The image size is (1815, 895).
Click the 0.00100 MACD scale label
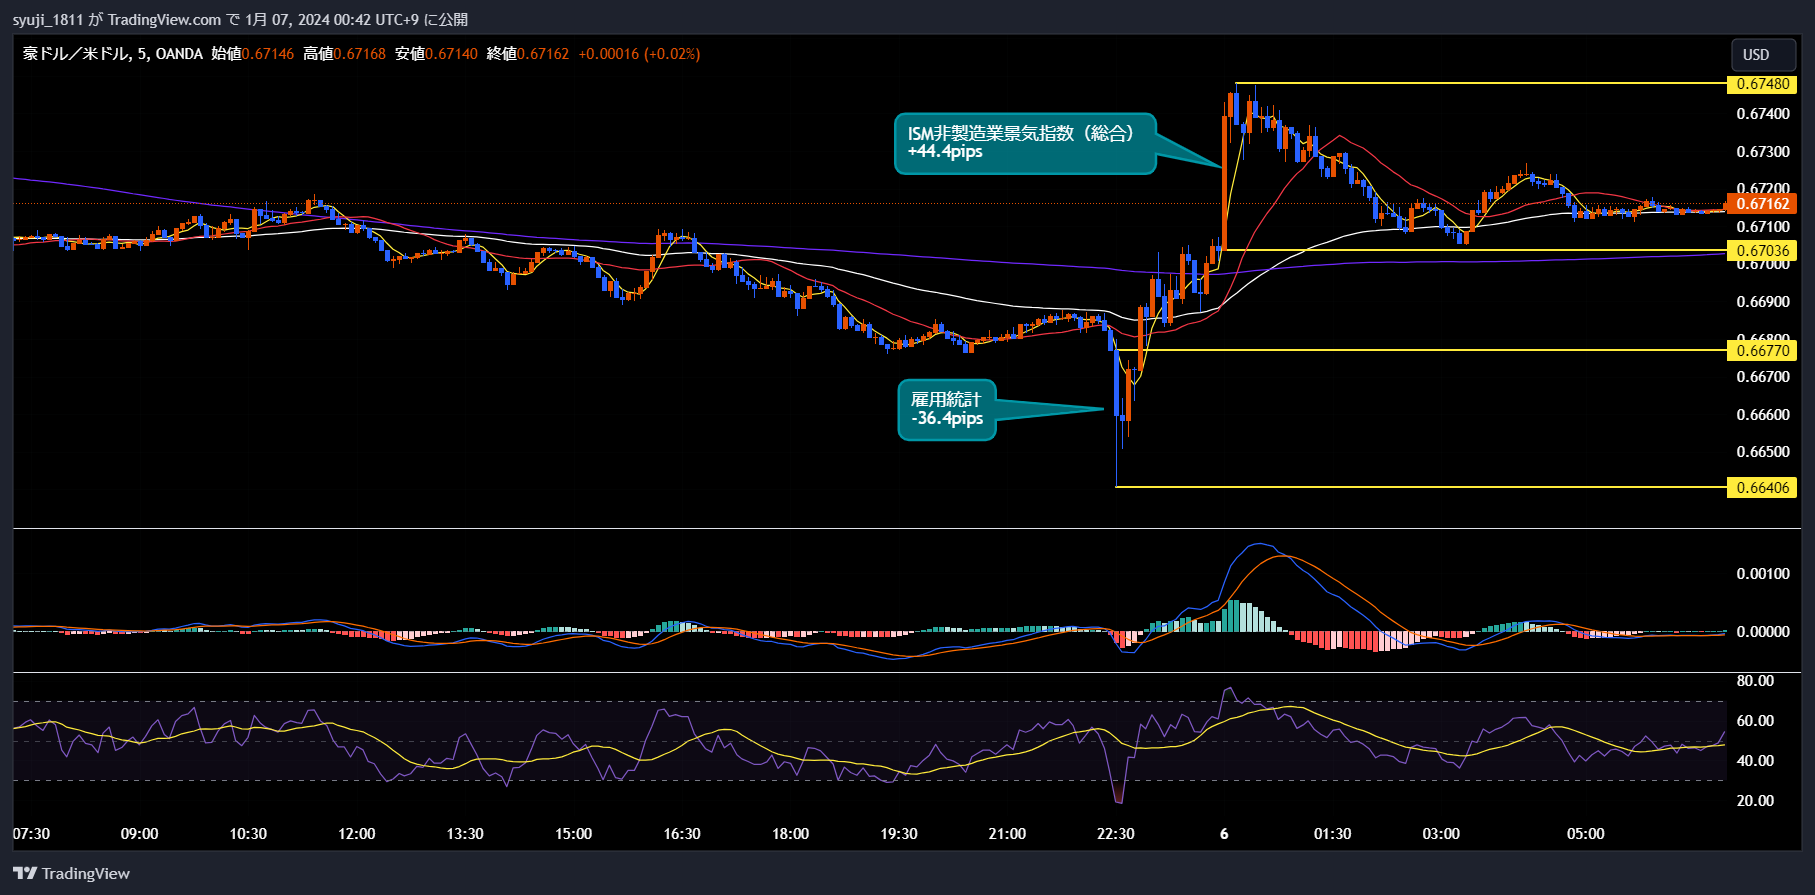(x=1762, y=574)
